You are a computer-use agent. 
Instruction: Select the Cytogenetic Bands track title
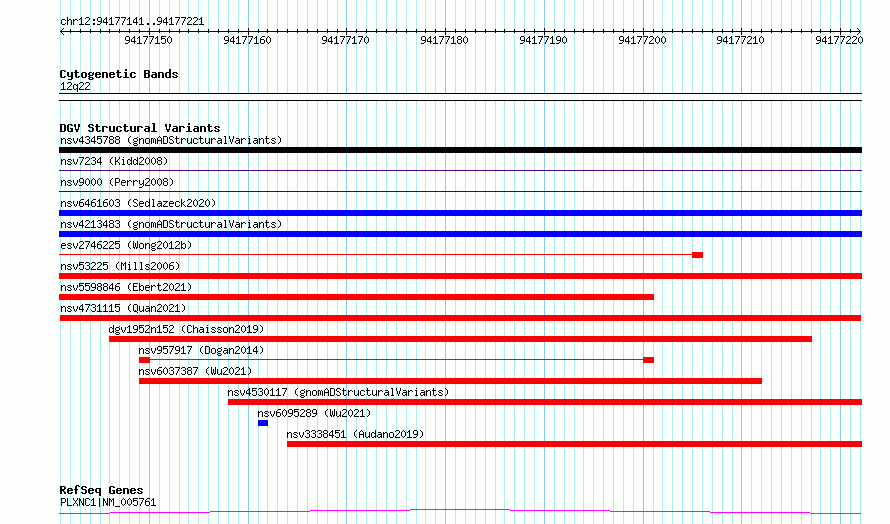119,74
